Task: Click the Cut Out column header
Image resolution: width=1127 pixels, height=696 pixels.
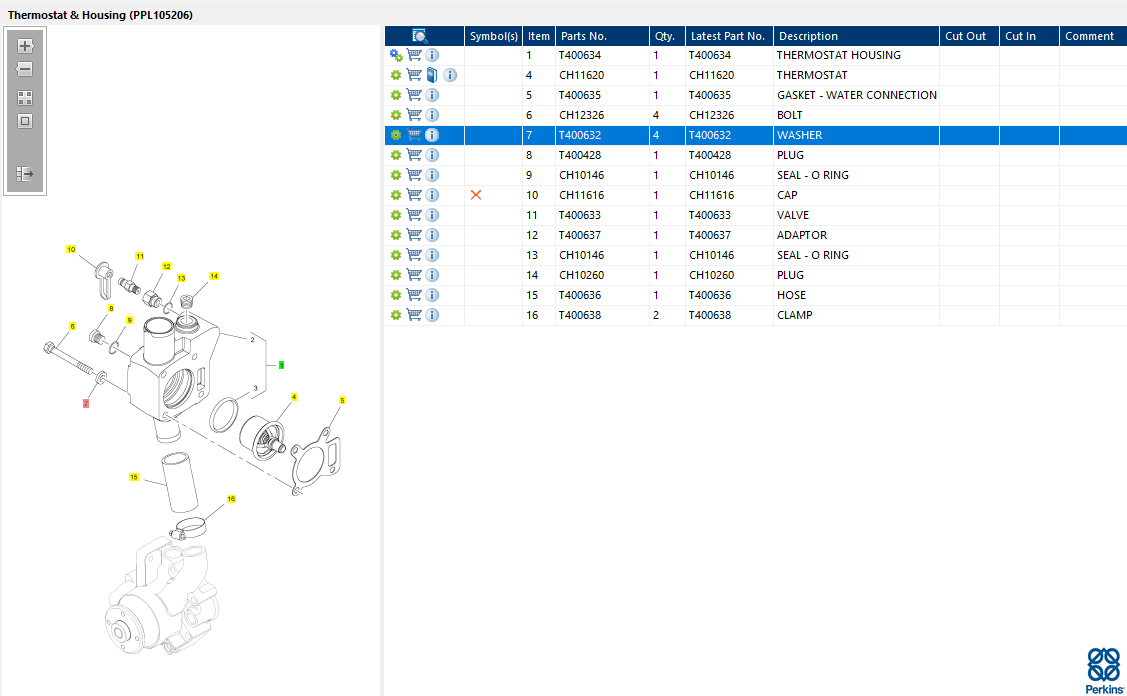Action: [x=969, y=36]
